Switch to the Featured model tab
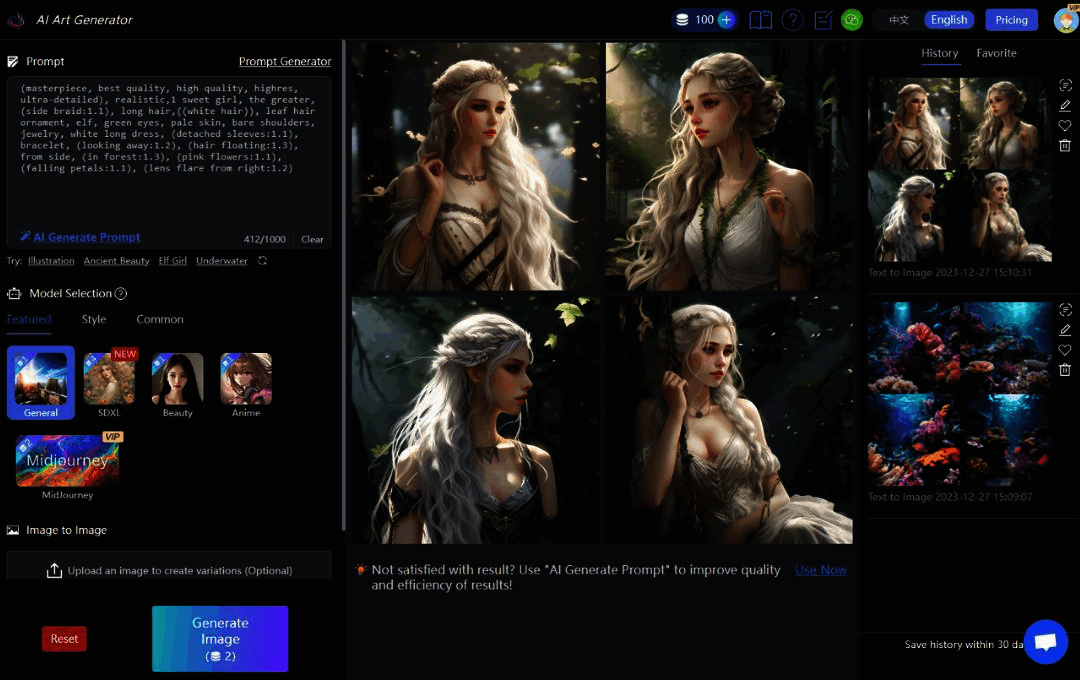Screen dimensions: 1080x680 click(x=29, y=320)
